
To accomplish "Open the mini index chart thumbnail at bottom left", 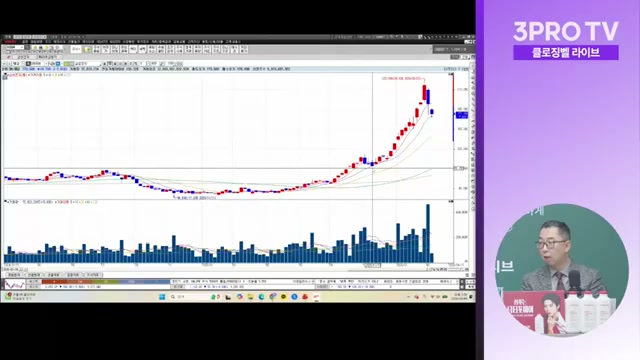I will [x=15, y=284].
